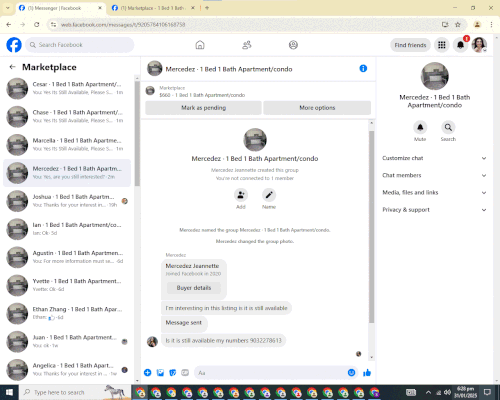Go back with the Marketplace arrow
This screenshot has width=500, height=400.
[x=13, y=67]
